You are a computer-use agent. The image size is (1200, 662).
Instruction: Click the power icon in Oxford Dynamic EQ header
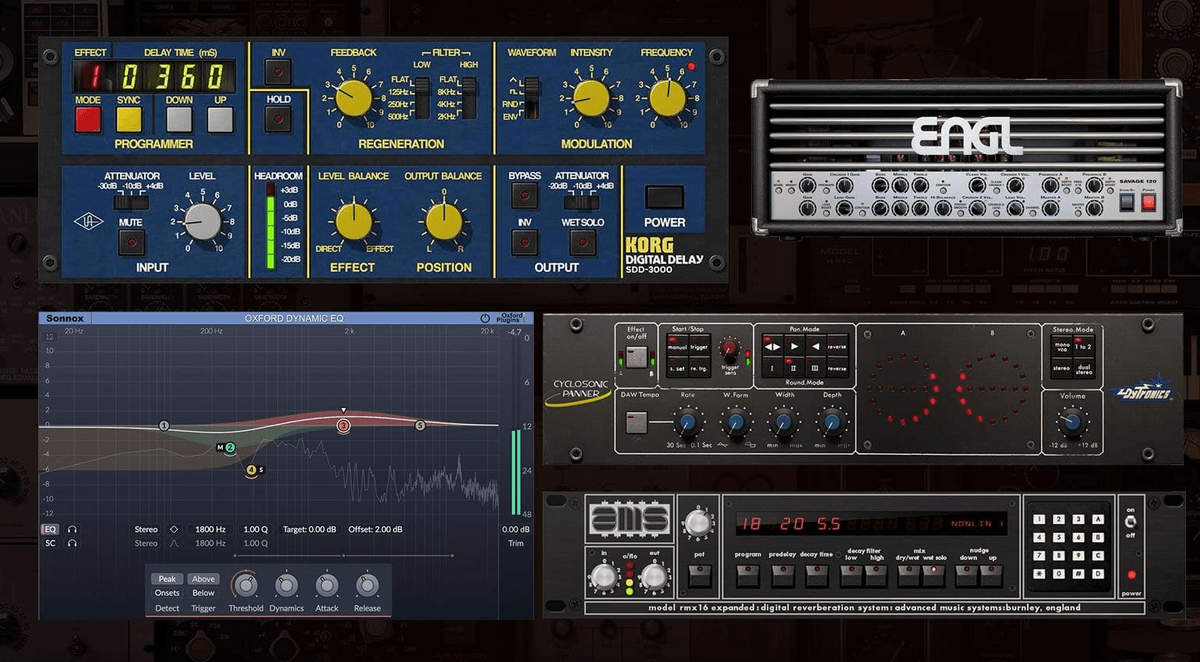point(485,318)
